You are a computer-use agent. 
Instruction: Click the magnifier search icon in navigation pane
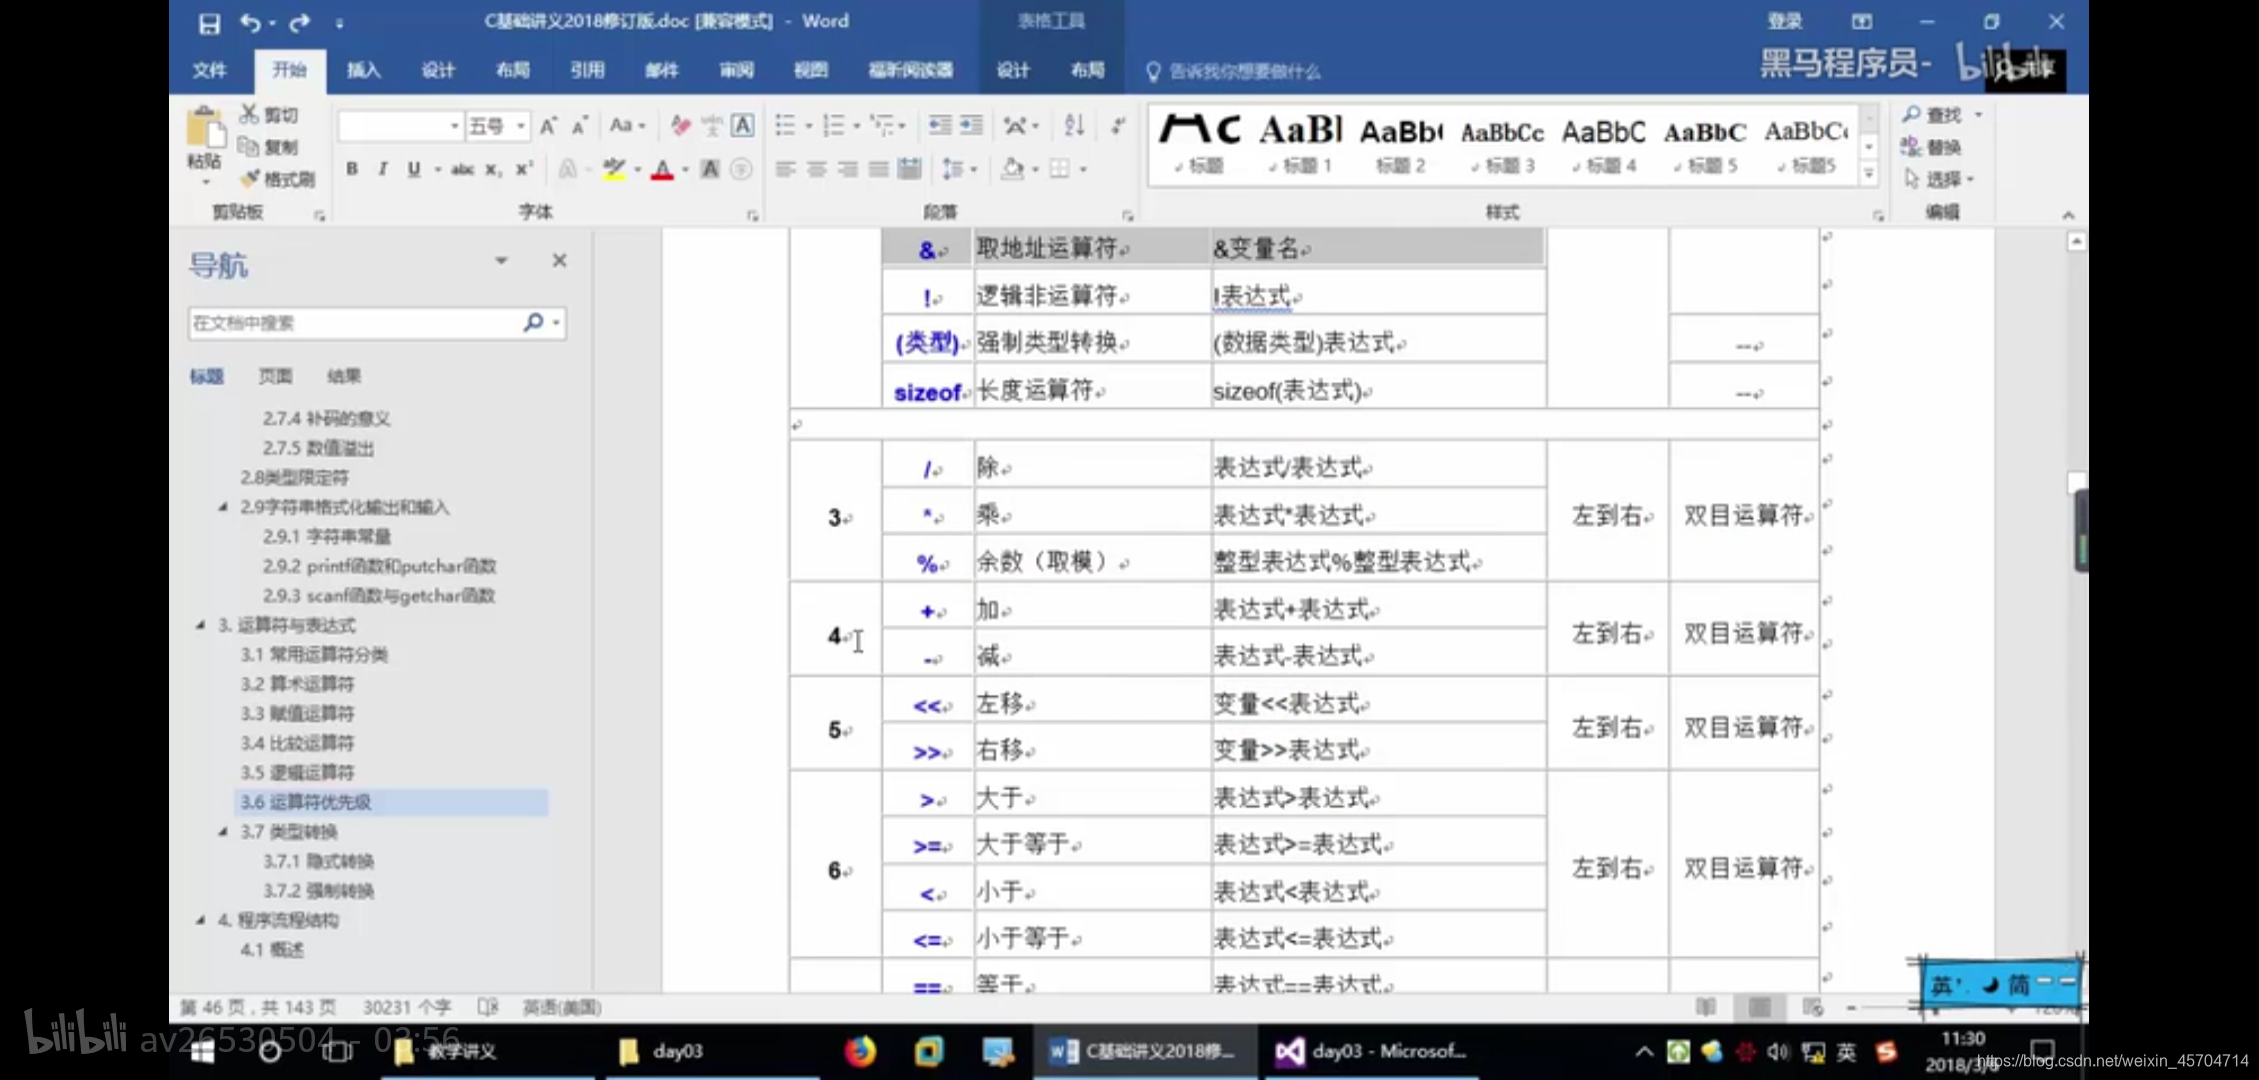[x=534, y=322]
